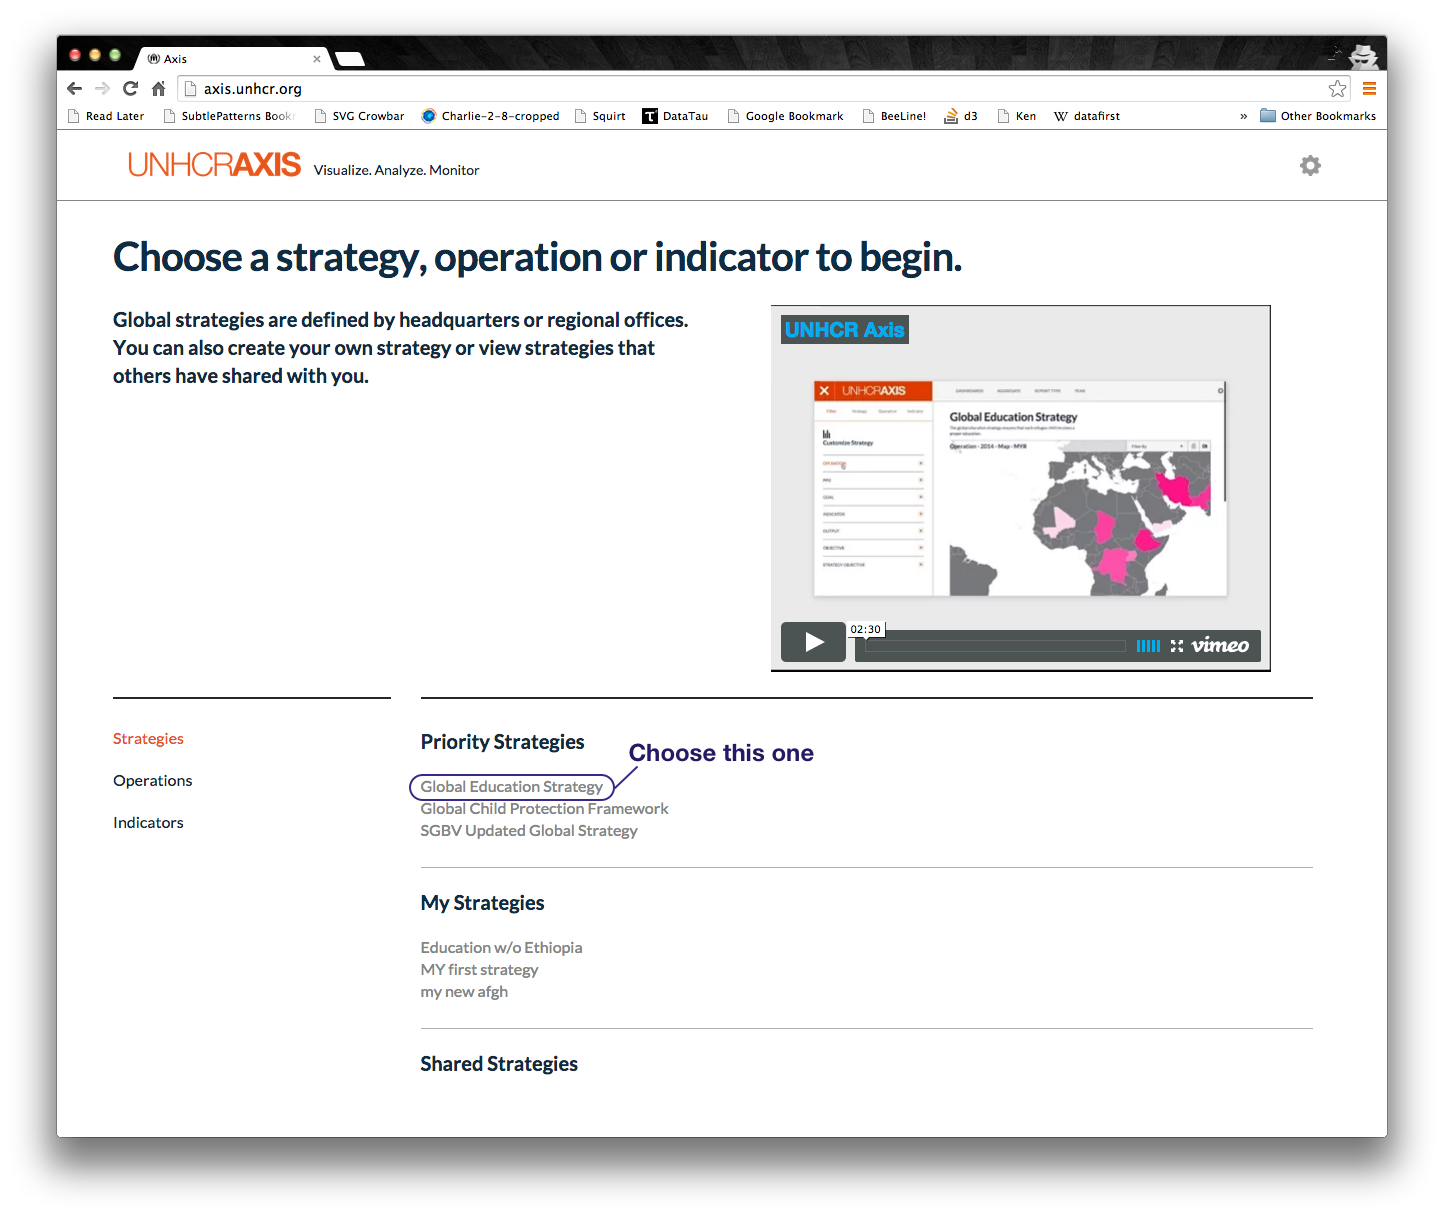Screen dimensions: 1444x1216
Task: Click the Priority Strategies heading
Action: point(502,742)
